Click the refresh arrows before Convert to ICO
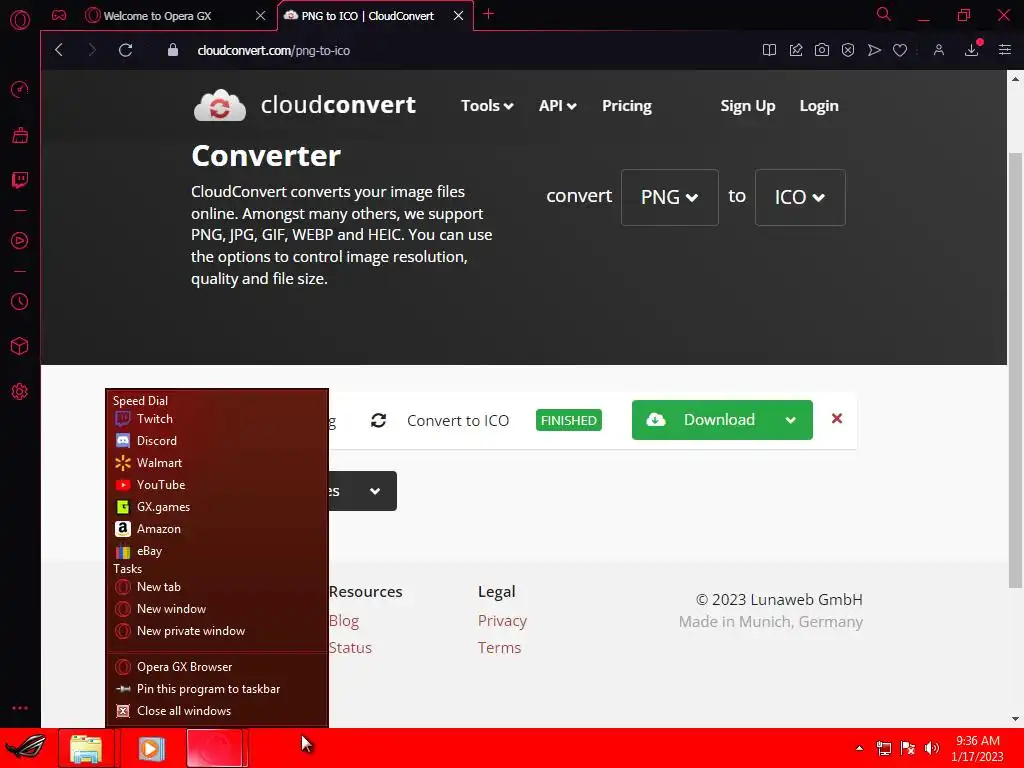The width and height of the screenshot is (1024, 768). coord(378,421)
